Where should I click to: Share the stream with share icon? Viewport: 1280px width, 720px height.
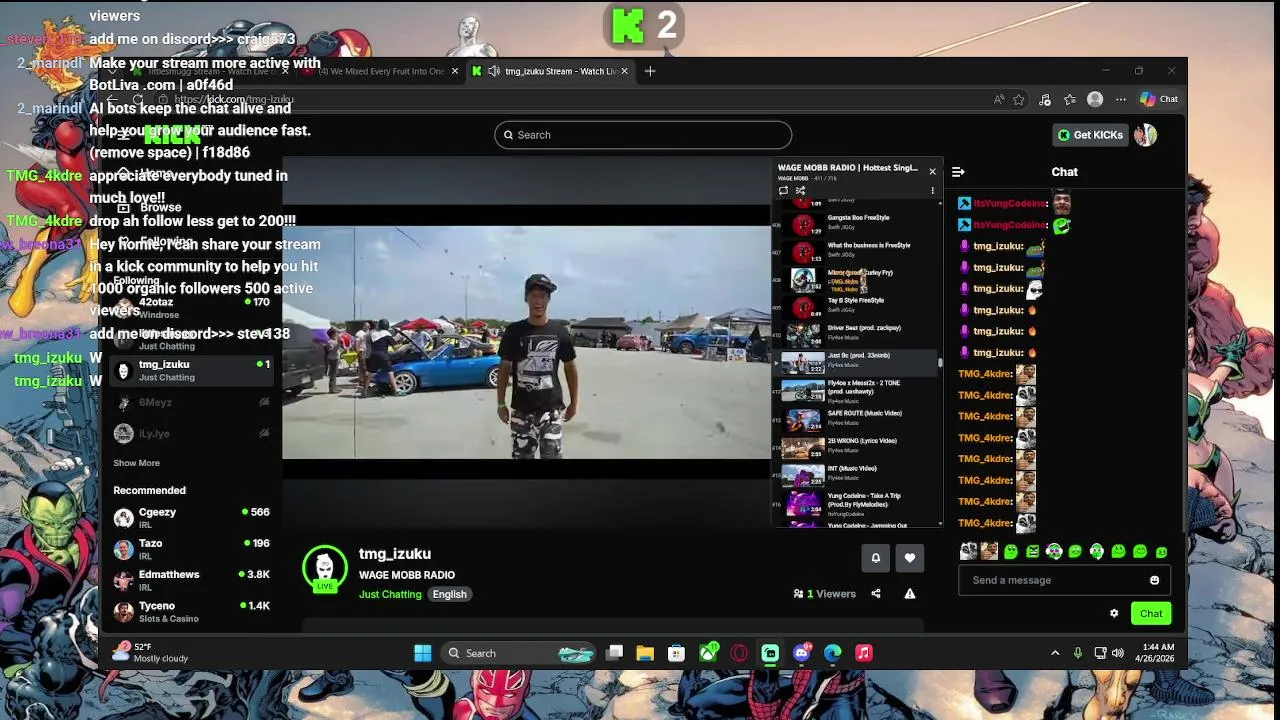(876, 594)
